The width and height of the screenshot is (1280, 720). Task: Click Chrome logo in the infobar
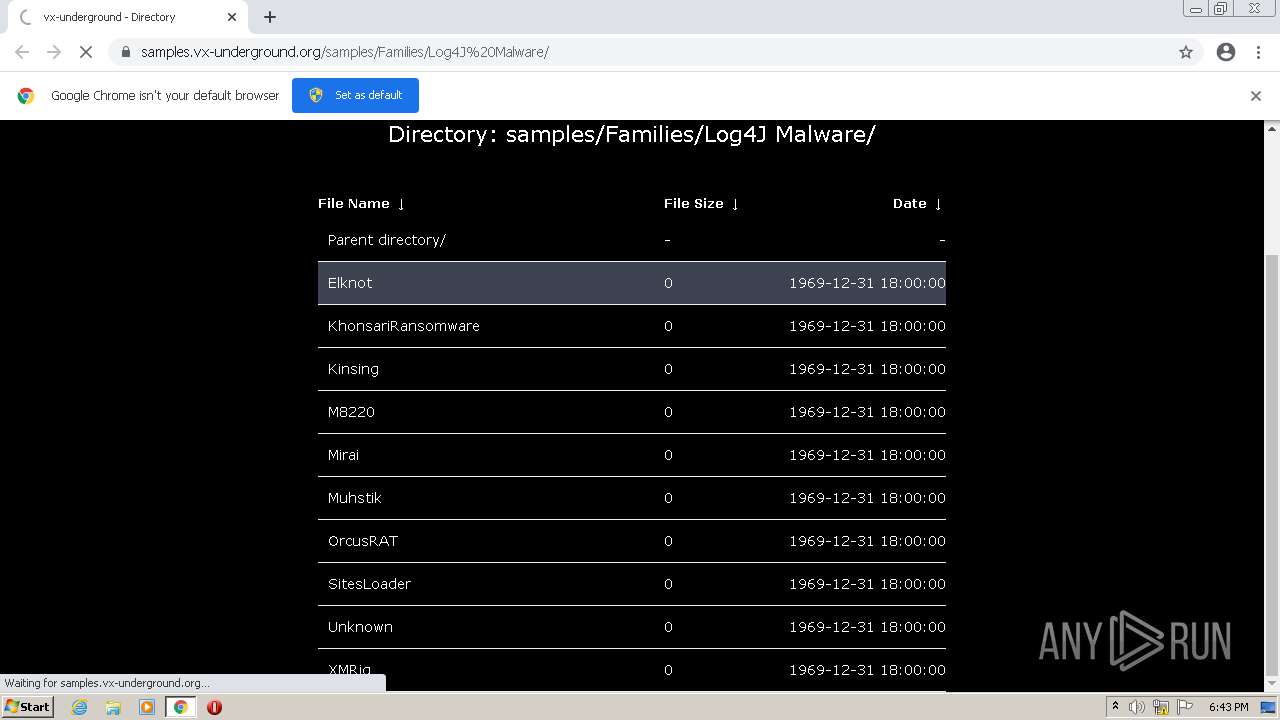(26, 96)
